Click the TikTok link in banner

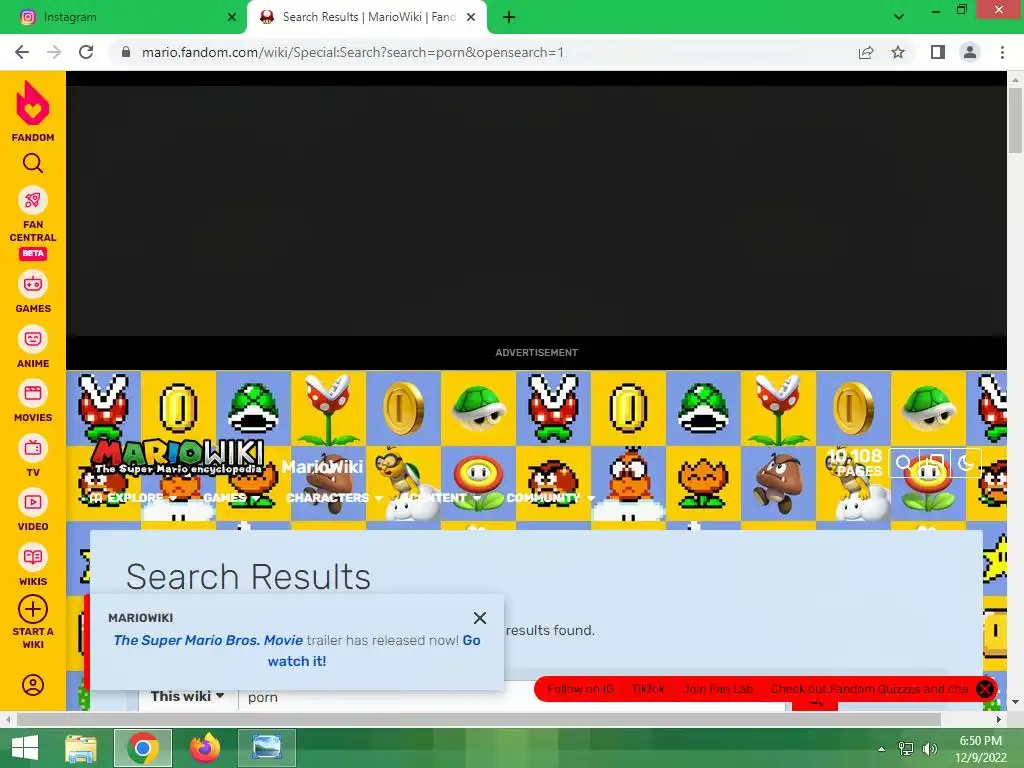(x=648, y=689)
